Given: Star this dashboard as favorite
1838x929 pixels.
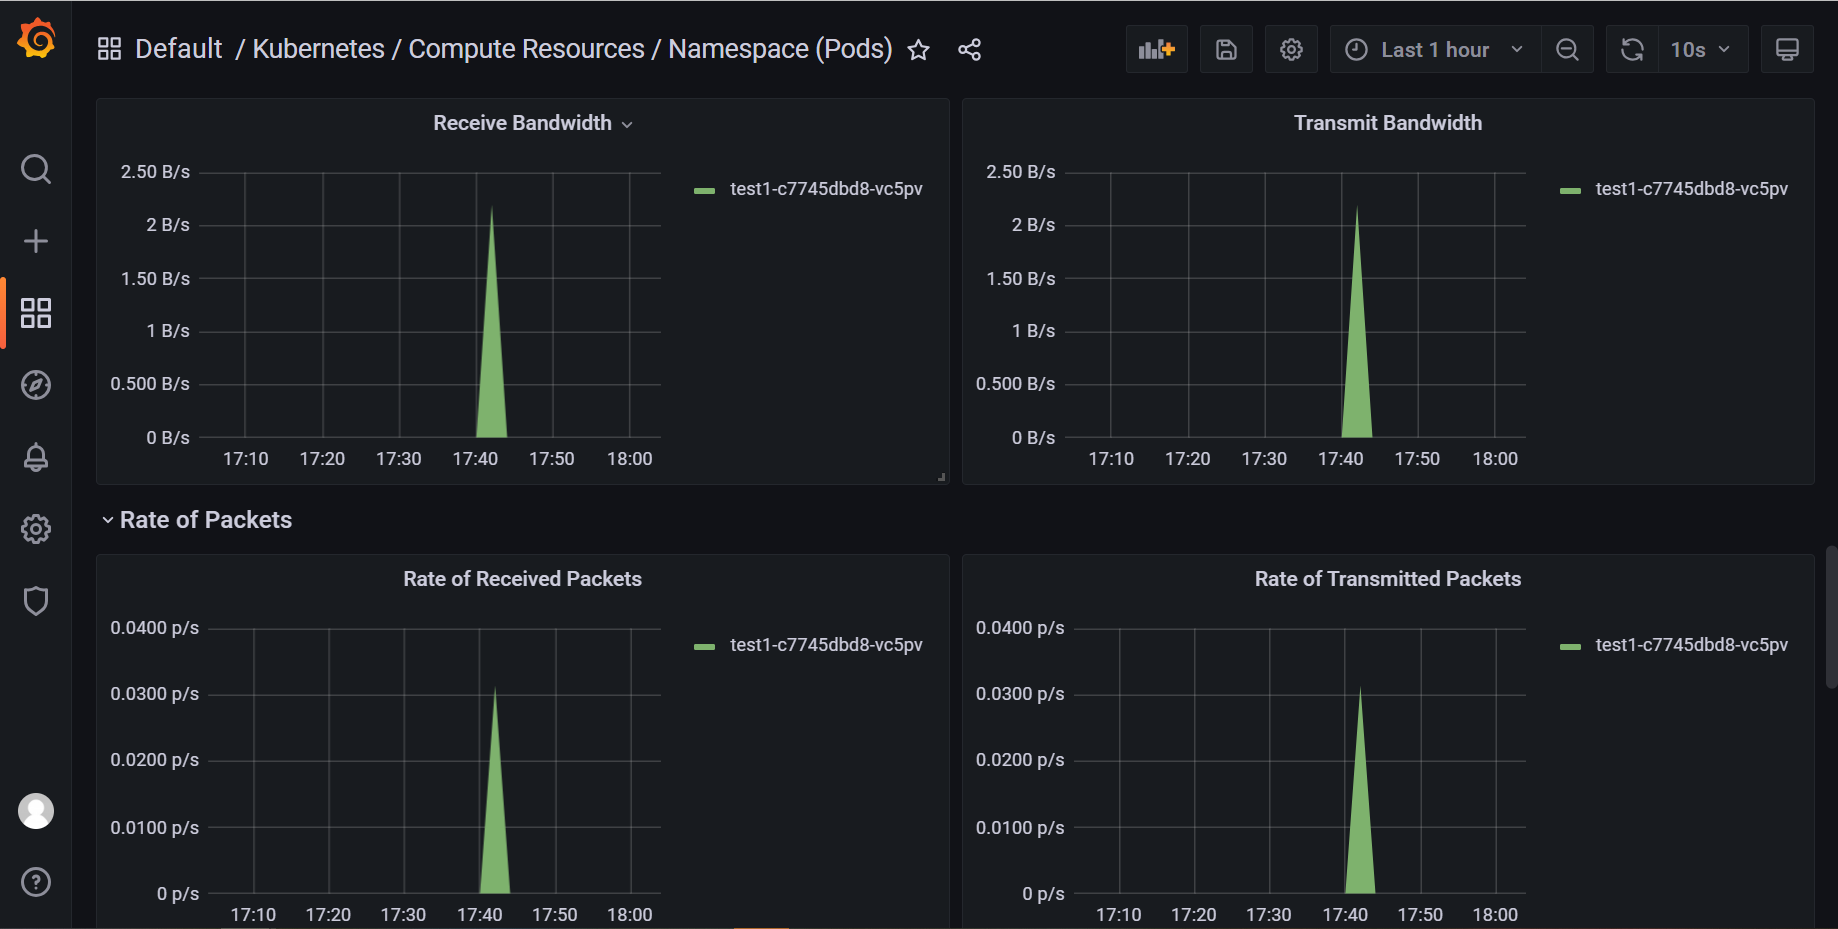Looking at the screenshot, I should tap(919, 50).
